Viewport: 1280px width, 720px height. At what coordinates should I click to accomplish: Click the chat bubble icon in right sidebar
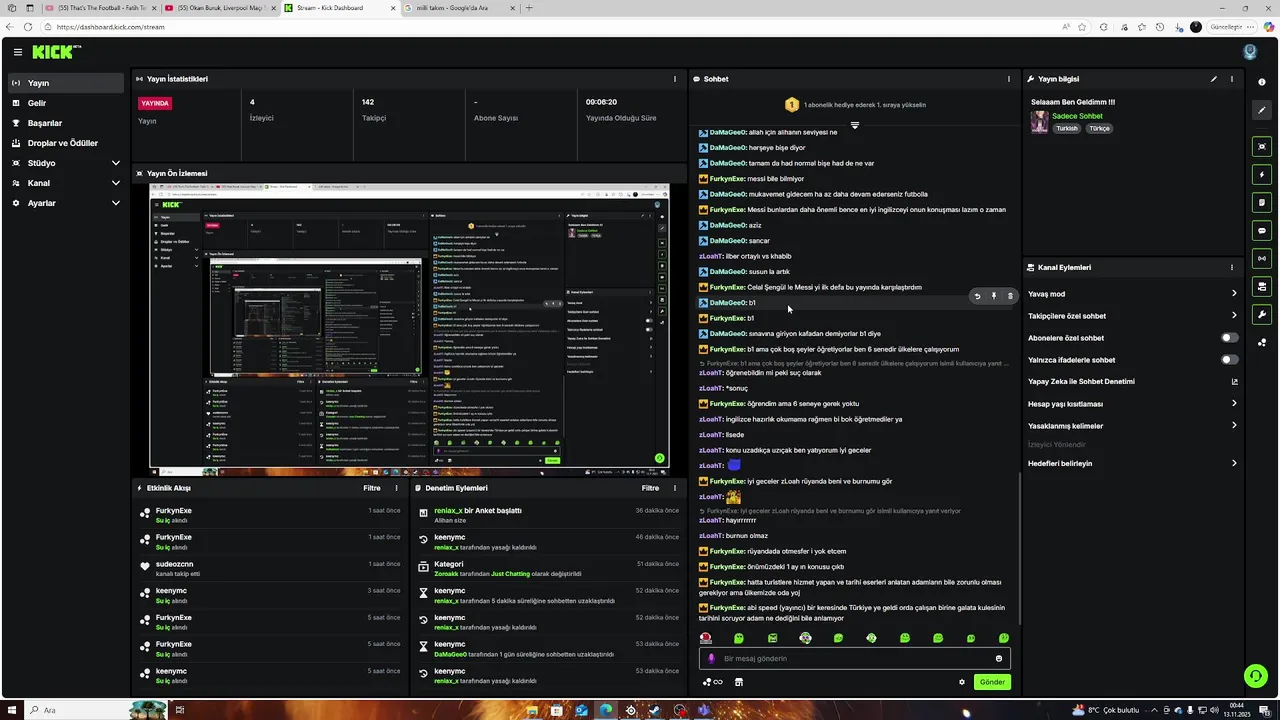(1262, 231)
